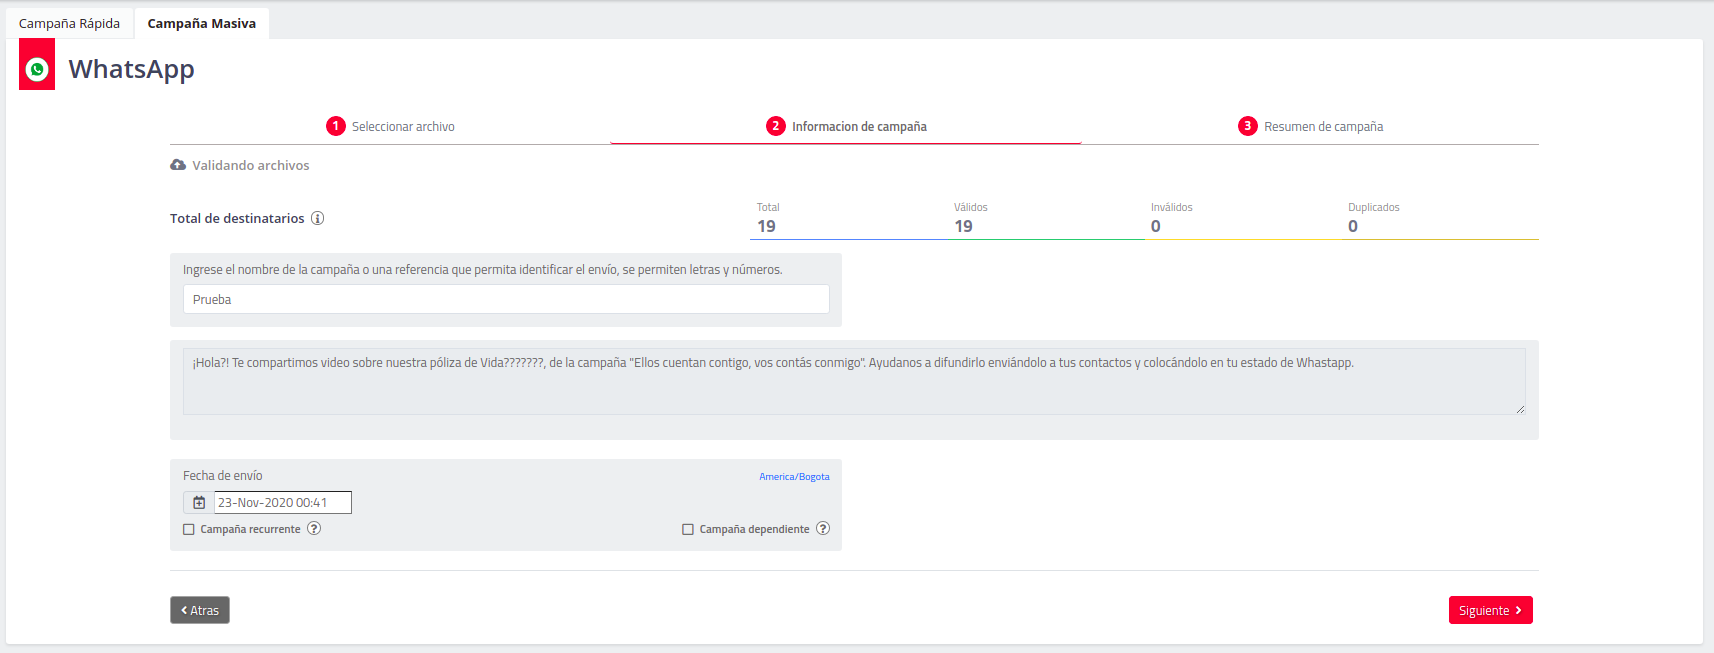Click the Campaña recurrente label text
Viewport: 1714px width, 653px height.
pos(250,529)
